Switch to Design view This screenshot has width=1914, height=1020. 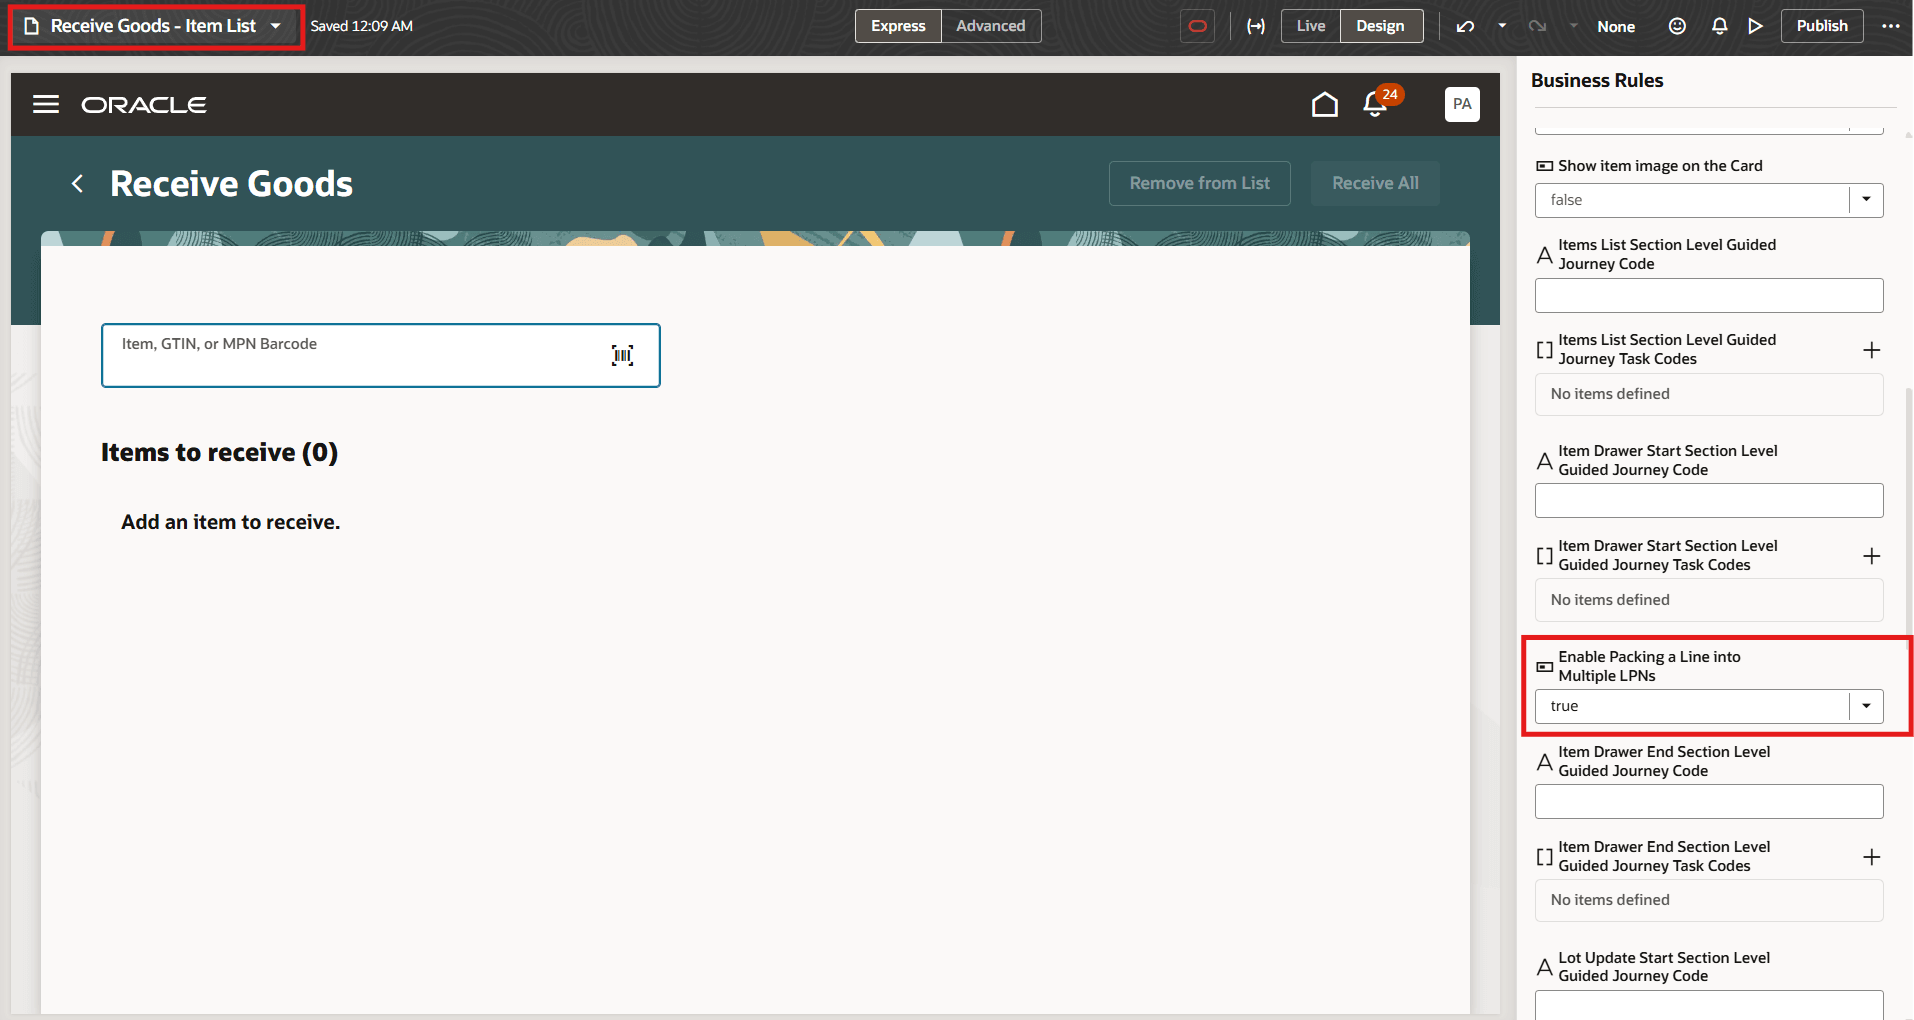(1380, 26)
